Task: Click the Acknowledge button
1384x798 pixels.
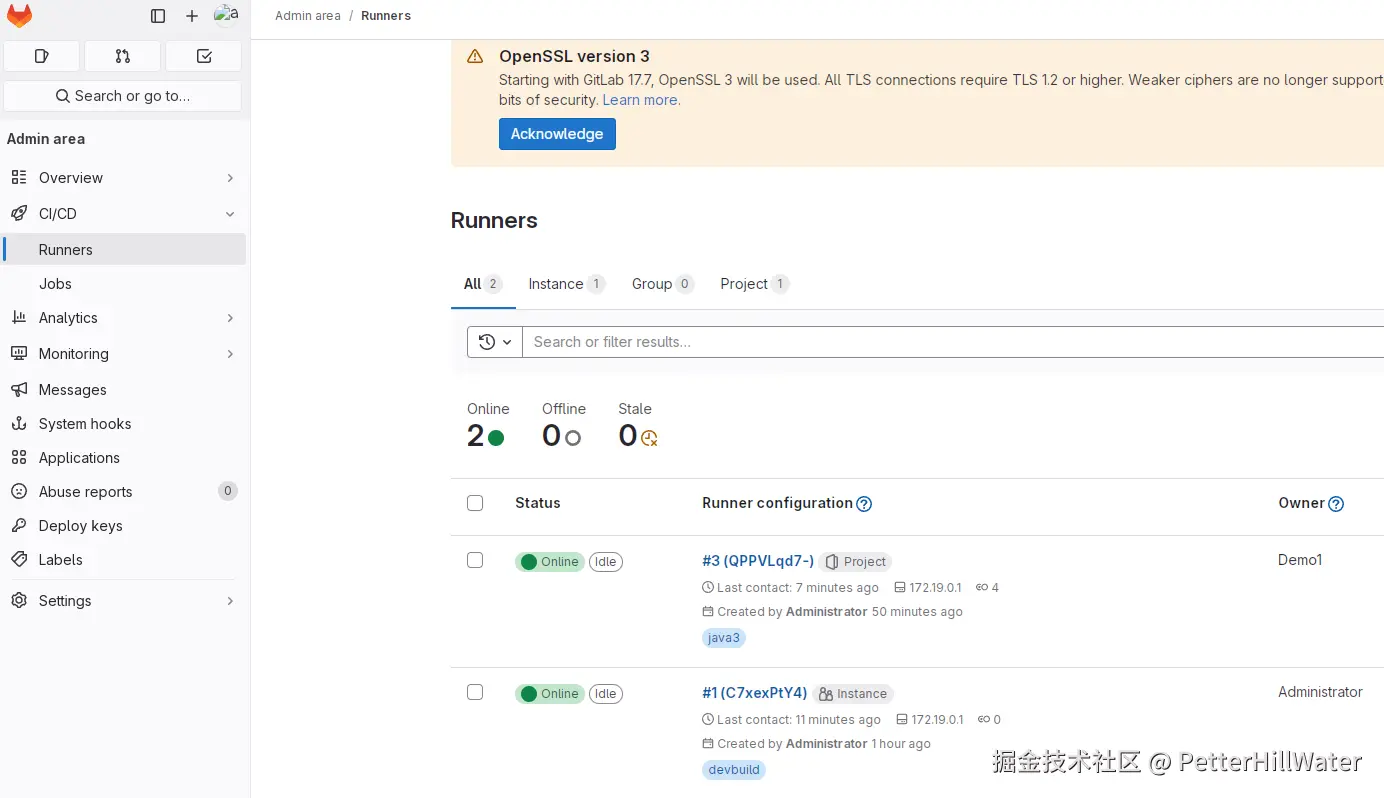Action: (x=557, y=134)
